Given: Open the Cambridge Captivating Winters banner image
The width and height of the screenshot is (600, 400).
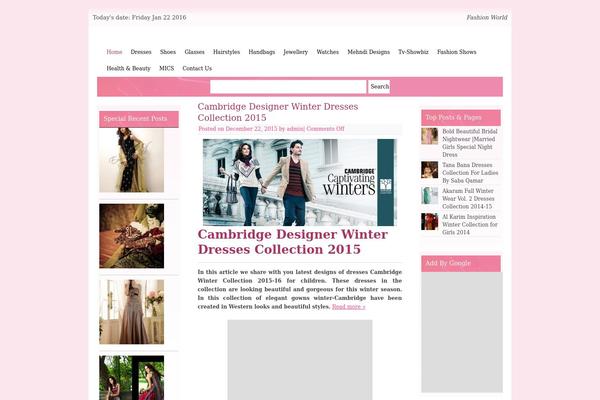Looking at the screenshot, I should pos(300,182).
